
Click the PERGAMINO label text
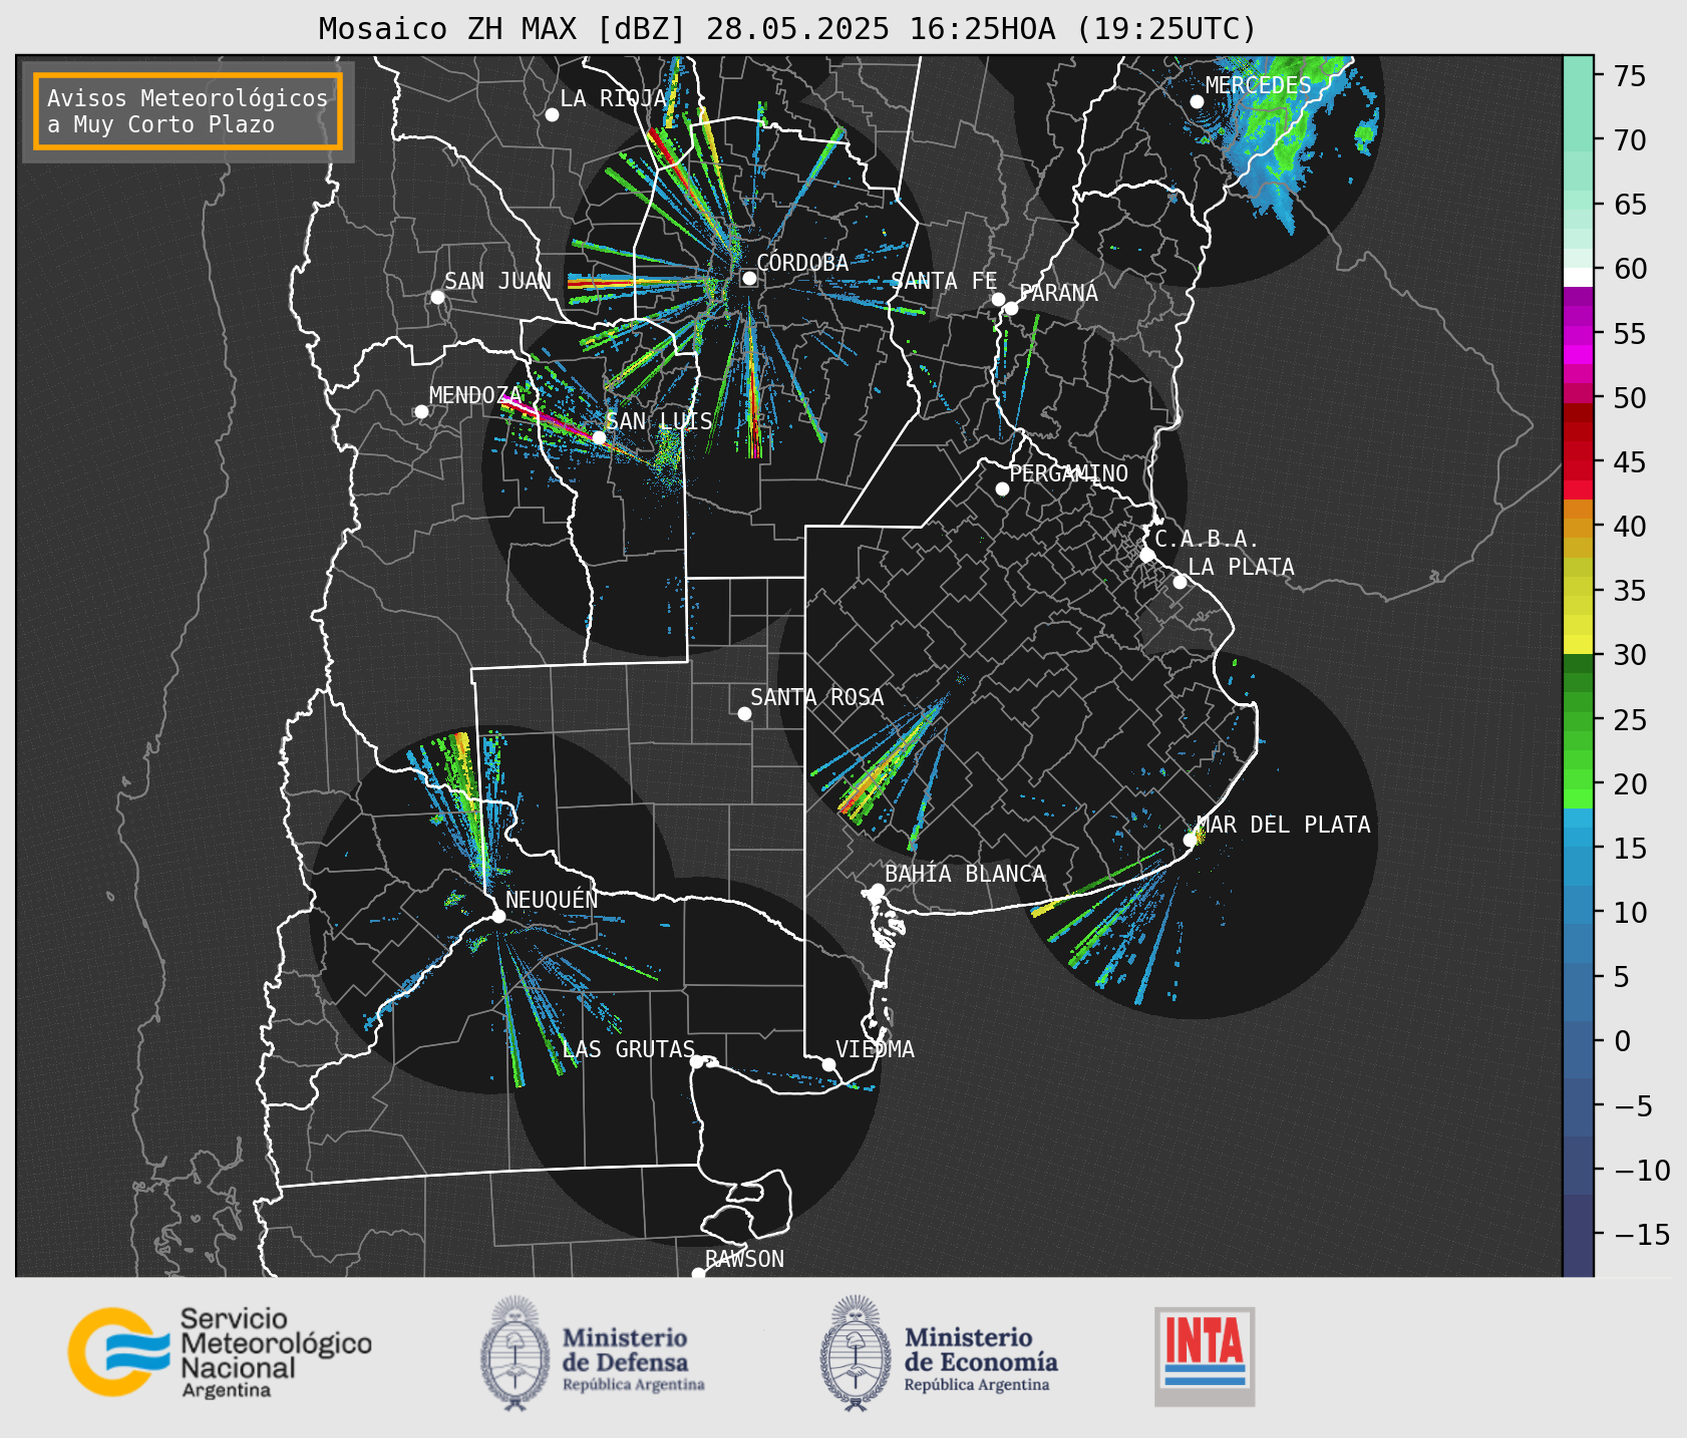(x=1068, y=473)
